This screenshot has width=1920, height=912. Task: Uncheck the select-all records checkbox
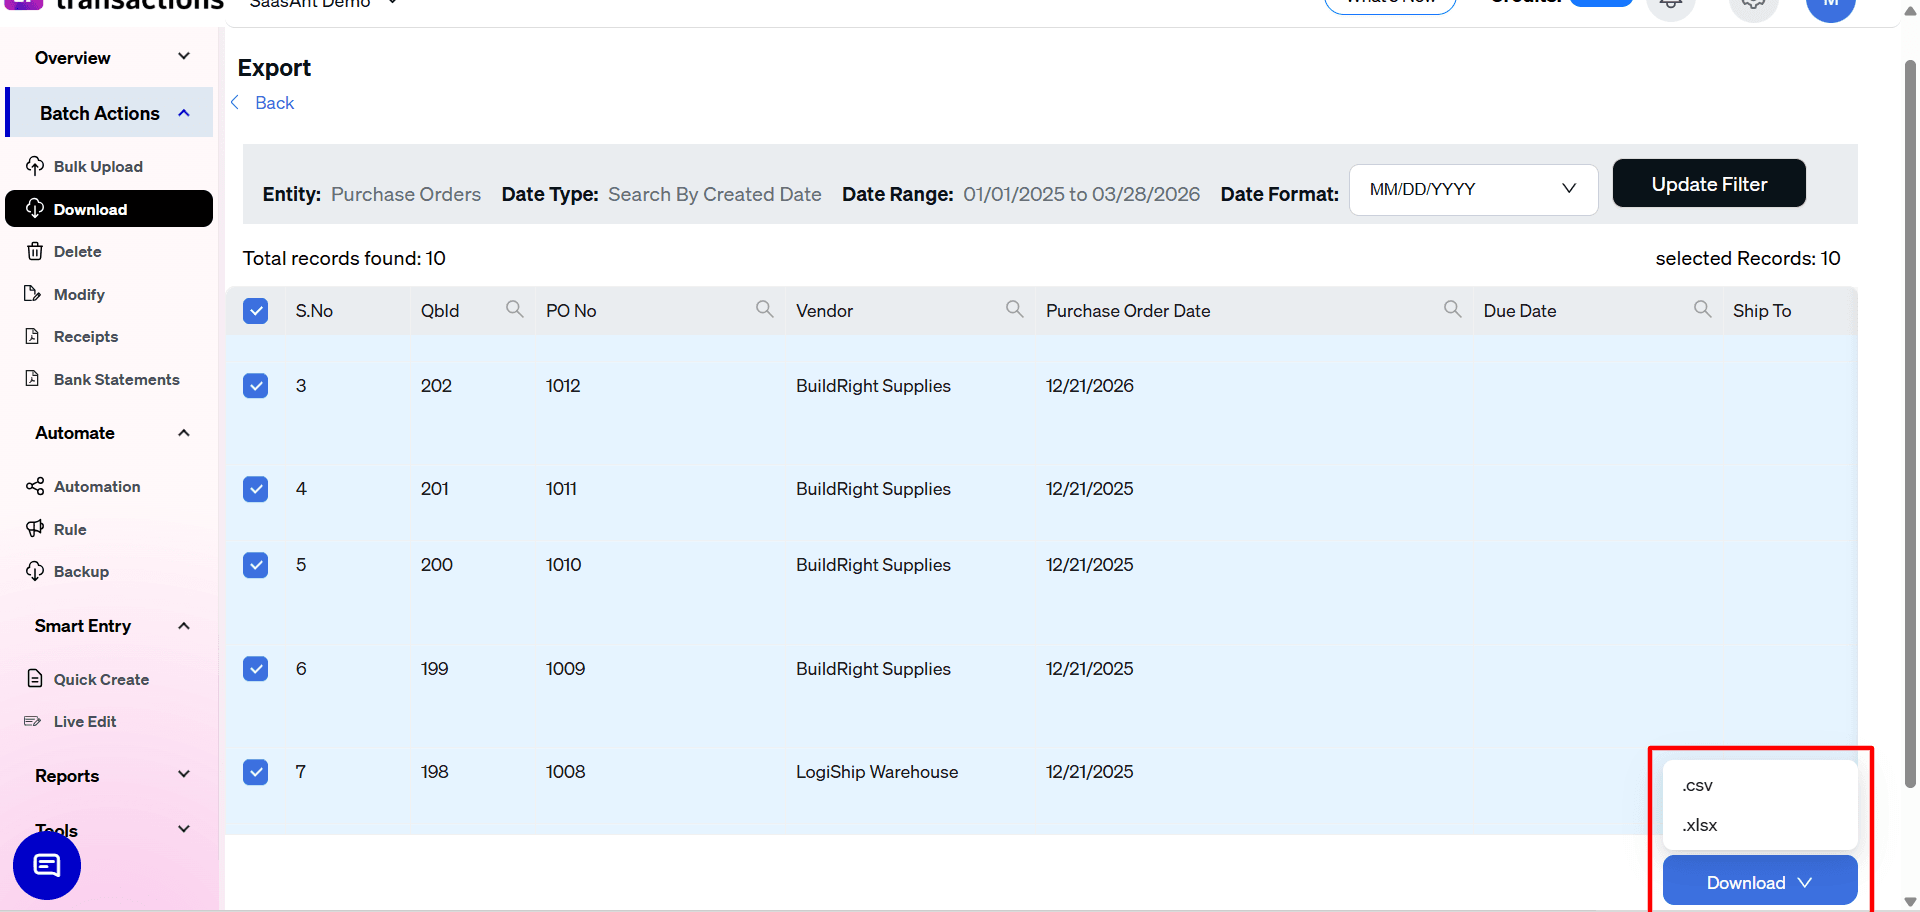pos(256,310)
